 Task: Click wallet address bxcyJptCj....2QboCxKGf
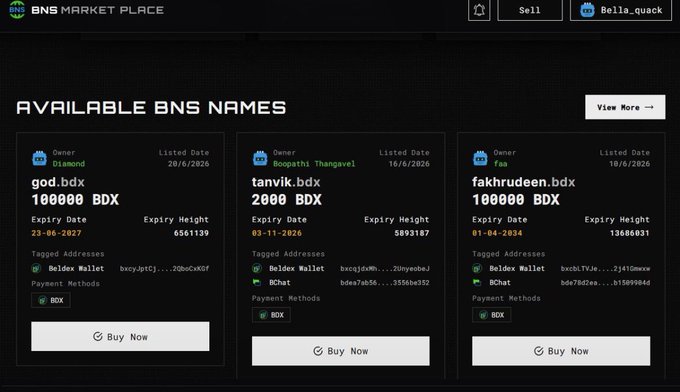164,268
